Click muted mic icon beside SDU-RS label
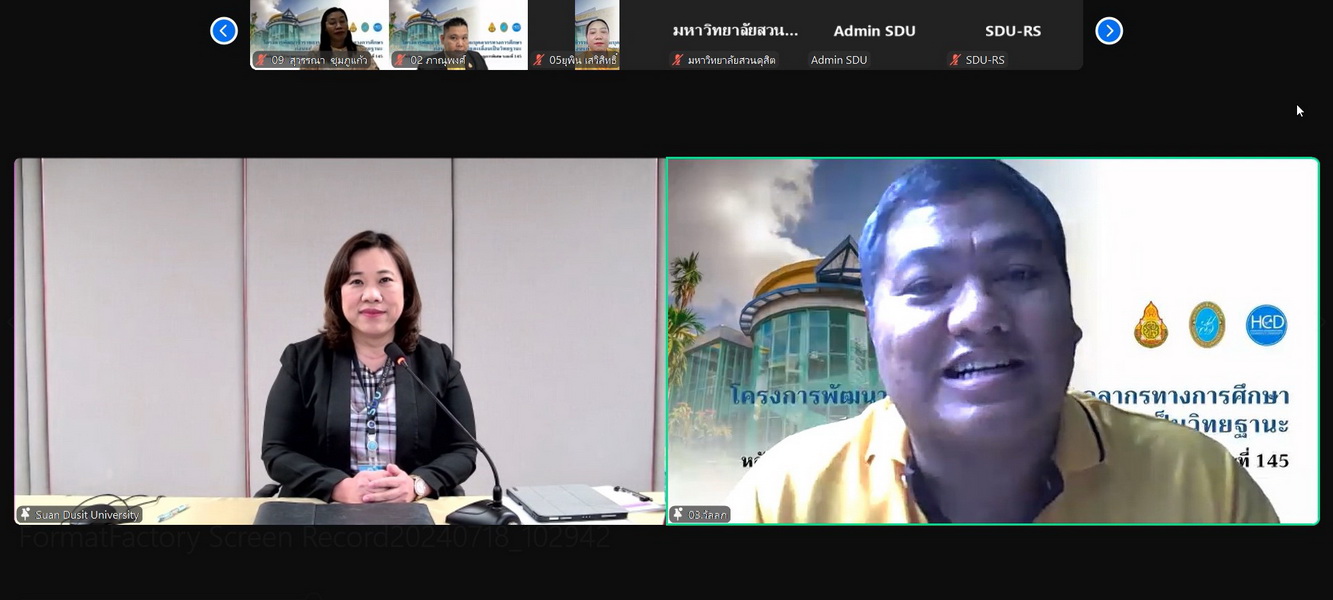The width and height of the screenshot is (1333, 600). point(956,60)
